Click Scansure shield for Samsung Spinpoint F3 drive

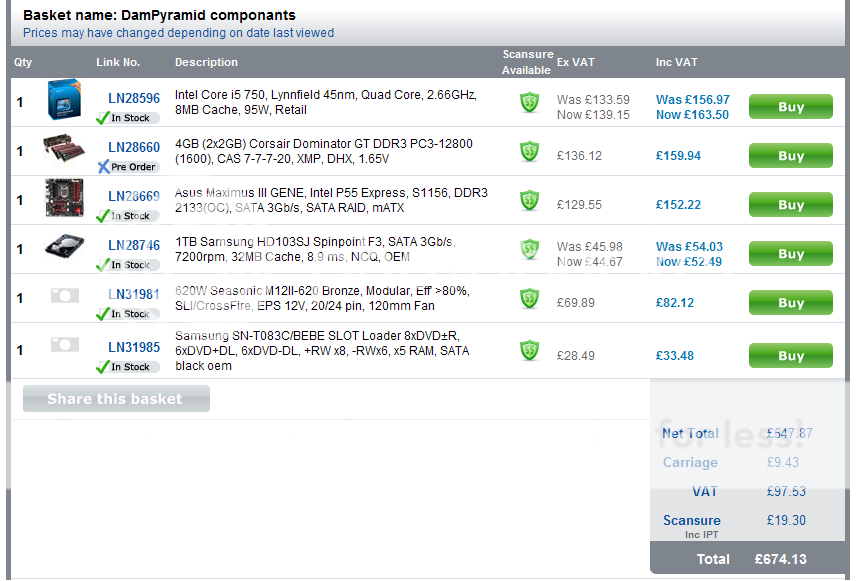529,249
